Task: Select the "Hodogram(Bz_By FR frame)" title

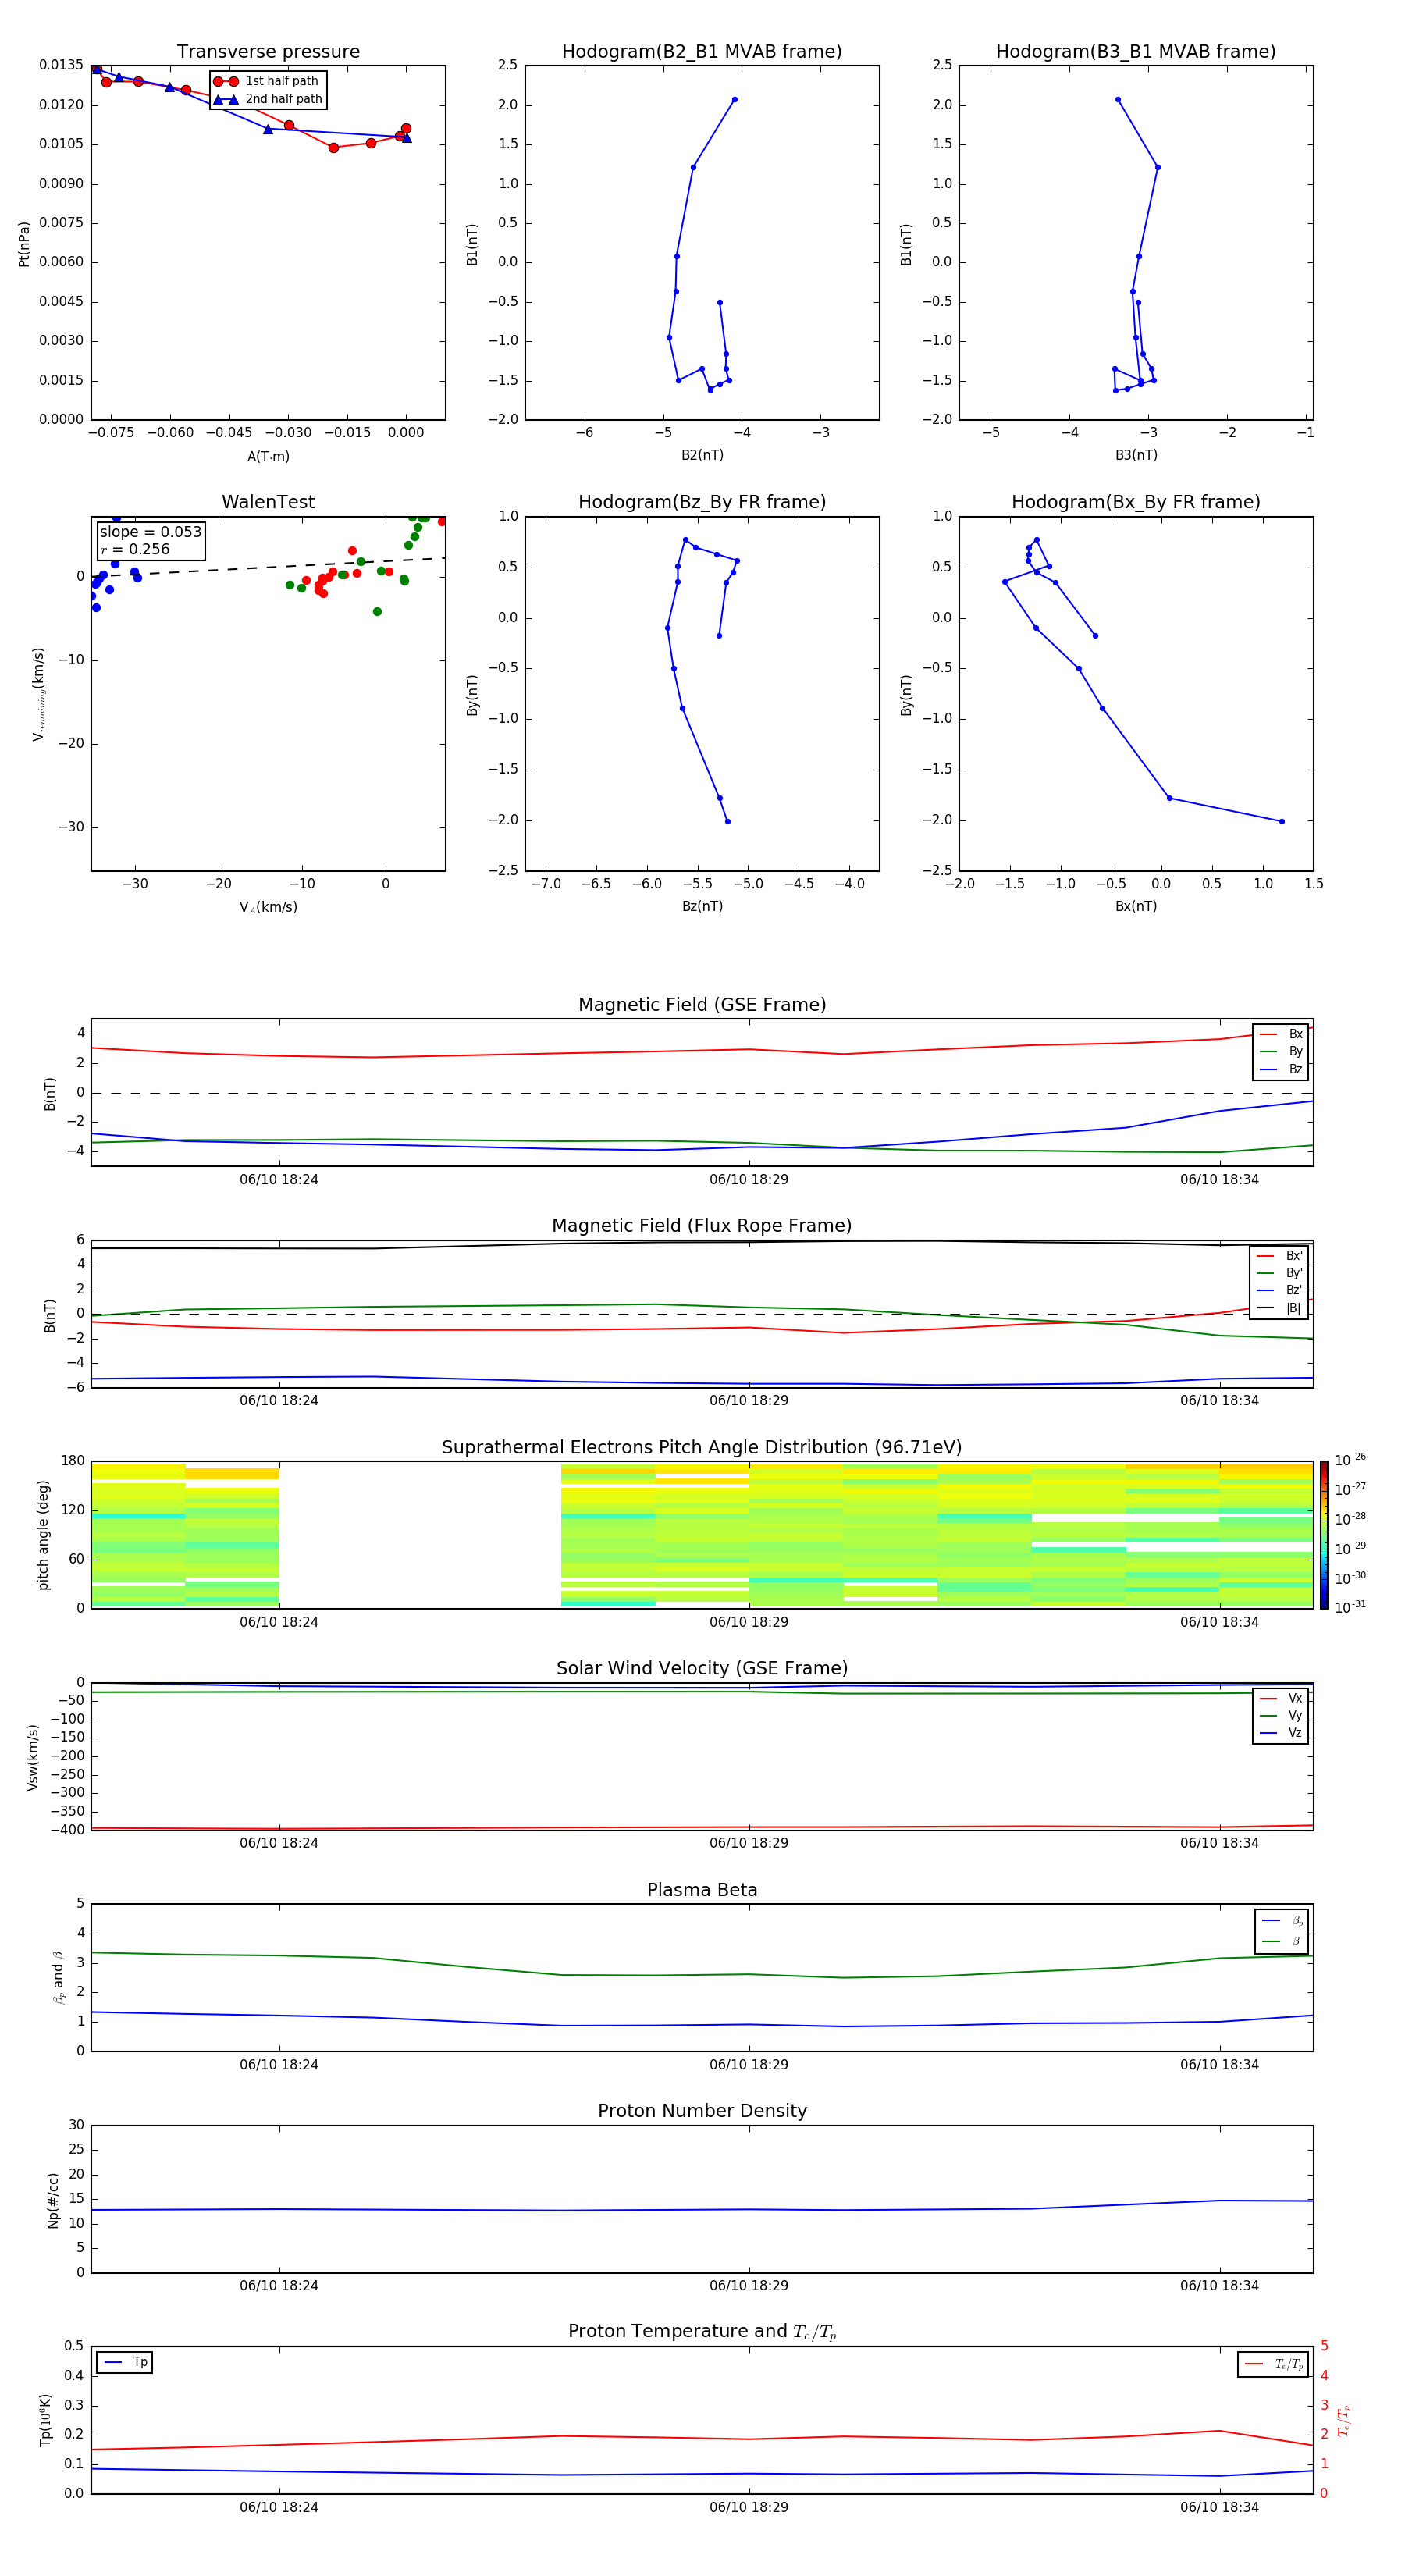Action: click(x=702, y=502)
